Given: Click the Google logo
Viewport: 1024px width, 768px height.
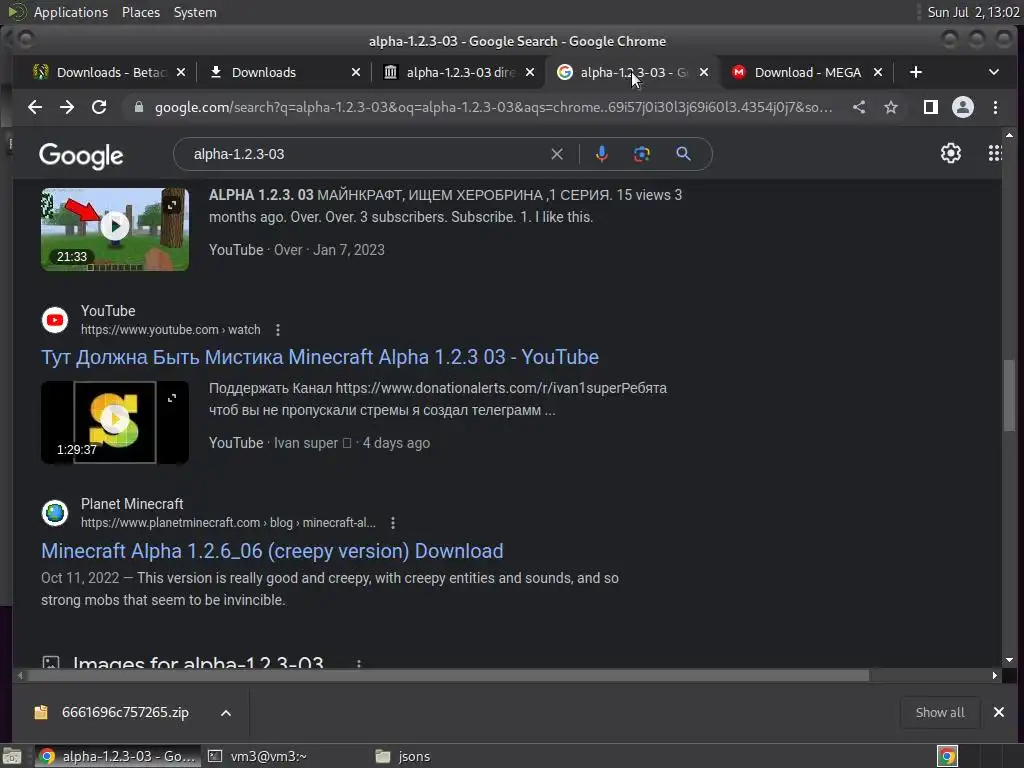Looking at the screenshot, I should [81, 155].
